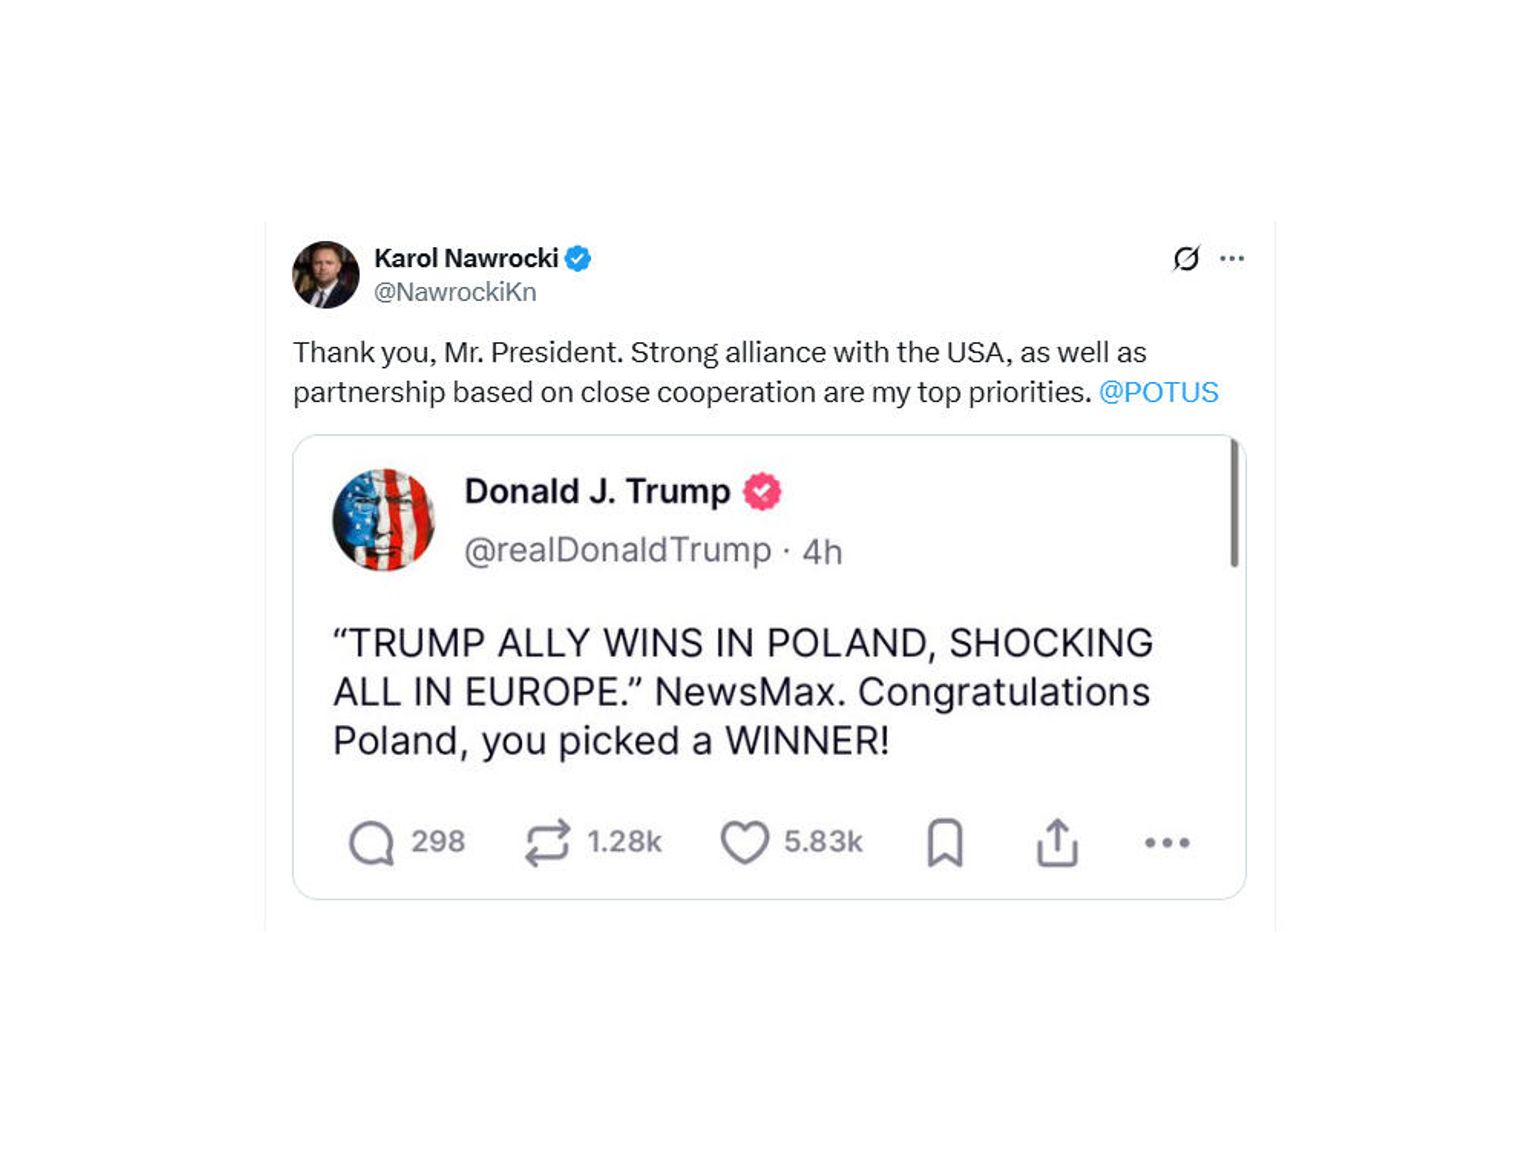This screenshot has height=1151, width=1530.
Task: Like the post with the heart icon
Action: pyautogui.click(x=745, y=843)
